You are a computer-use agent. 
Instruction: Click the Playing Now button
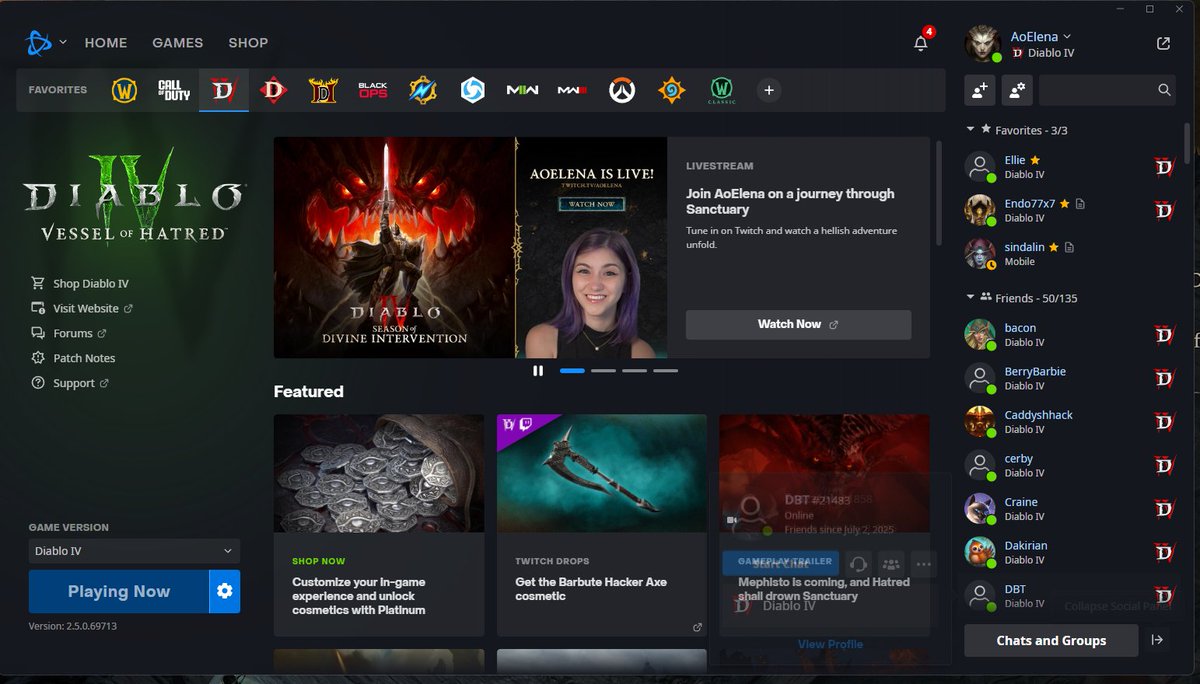(x=118, y=591)
